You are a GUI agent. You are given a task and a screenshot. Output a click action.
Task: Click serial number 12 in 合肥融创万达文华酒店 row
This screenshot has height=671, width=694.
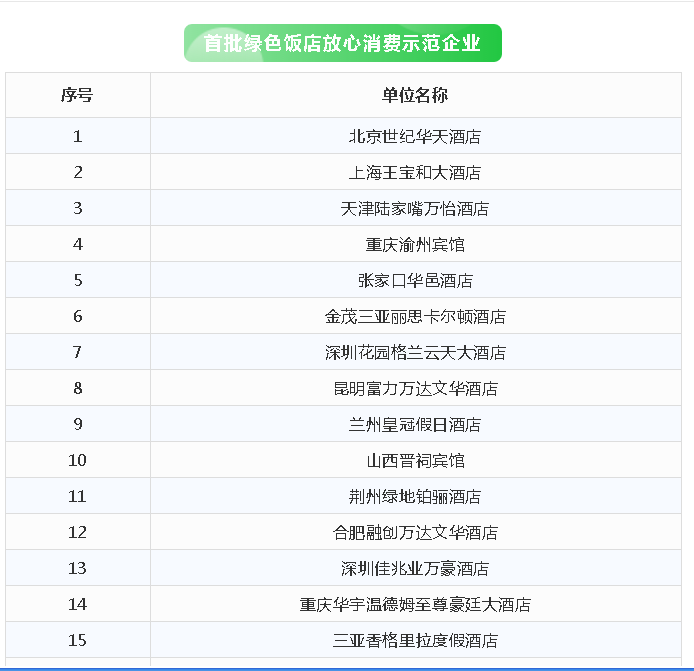(x=77, y=532)
